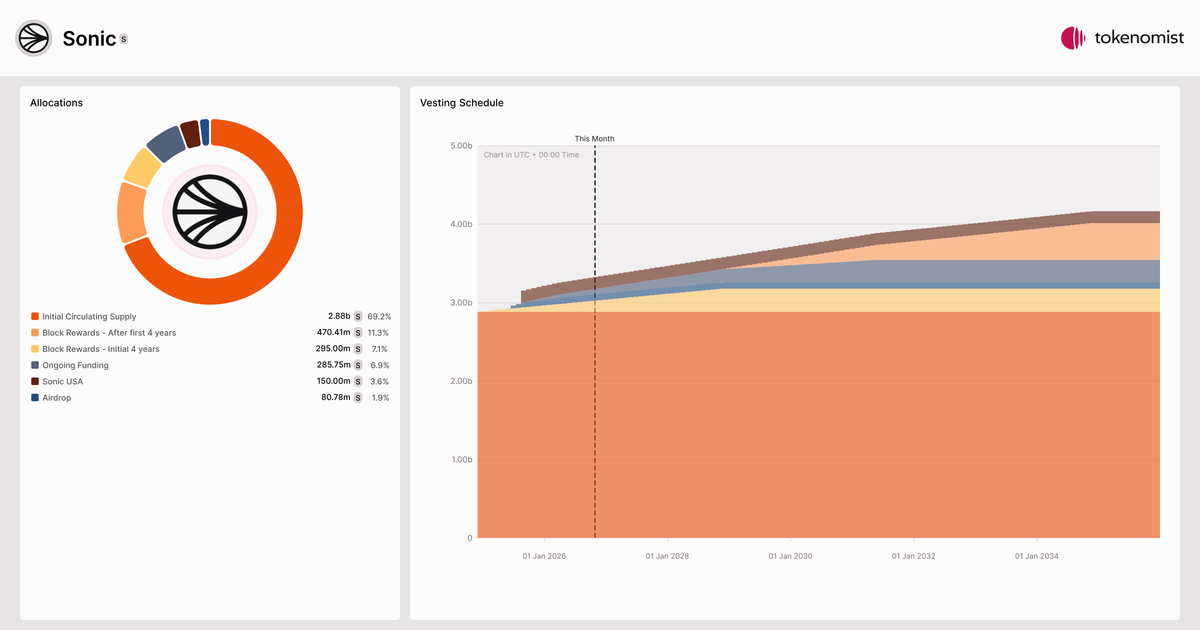1200x630 pixels.
Task: Click the 2.00b y-axis label
Action: coord(460,381)
